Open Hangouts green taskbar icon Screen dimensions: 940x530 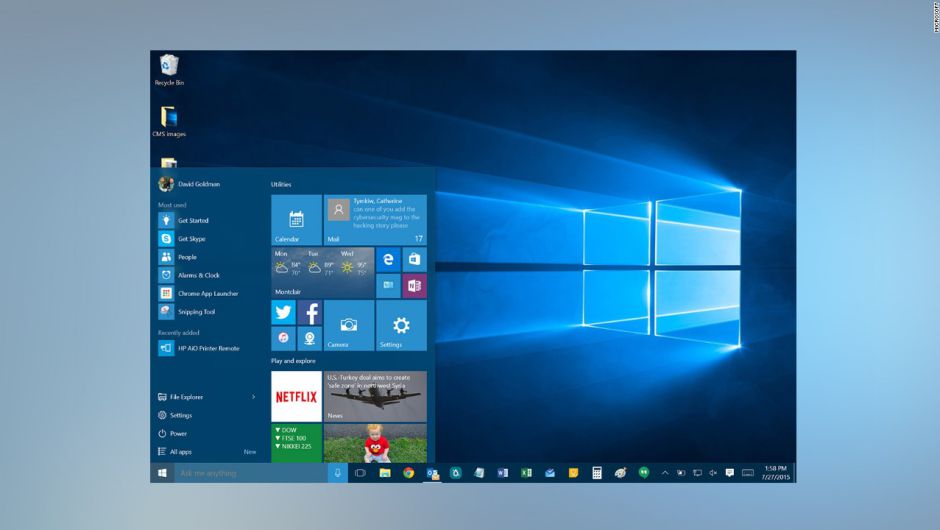point(644,473)
